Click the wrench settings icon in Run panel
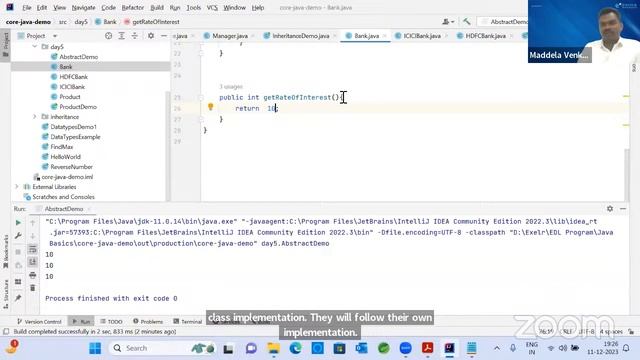The height and width of the screenshot is (360, 640). tap(18, 236)
